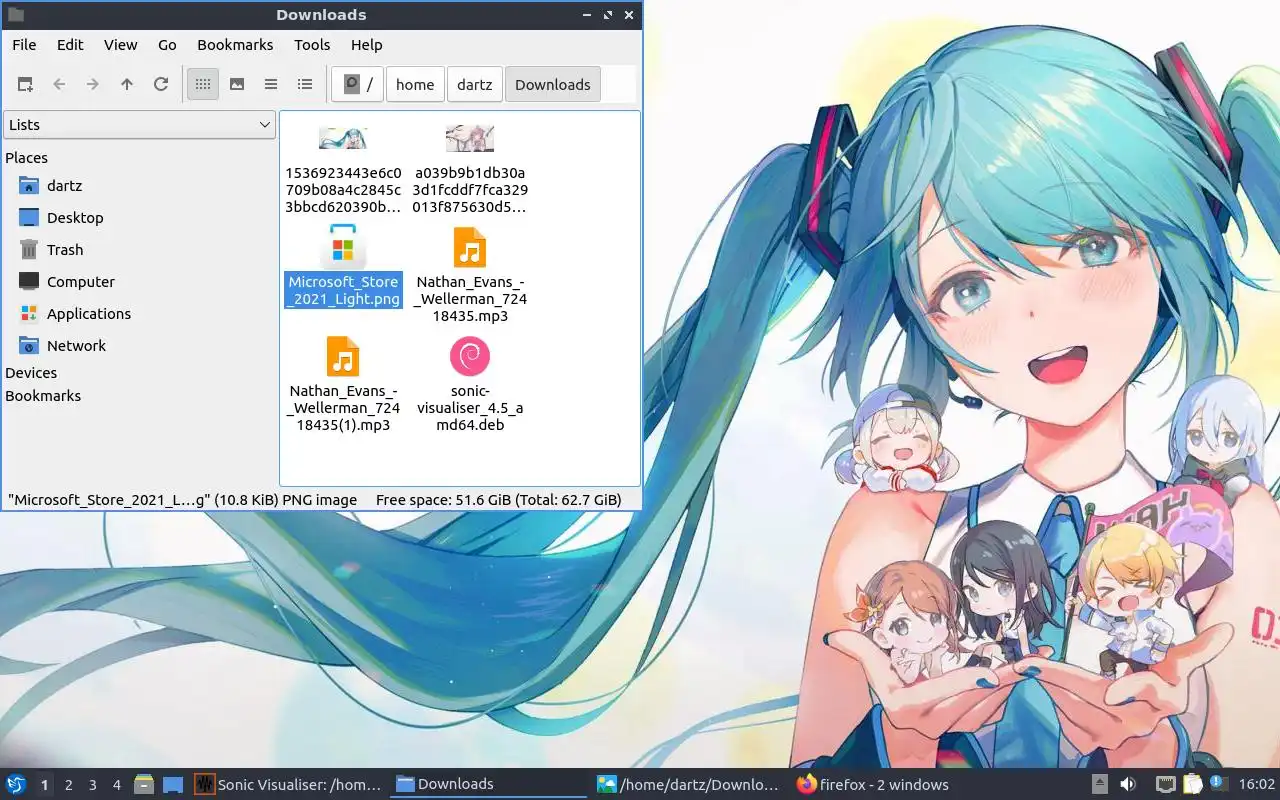Screen dimensions: 1280x800
Task: Open the View menu
Action: [x=121, y=45]
